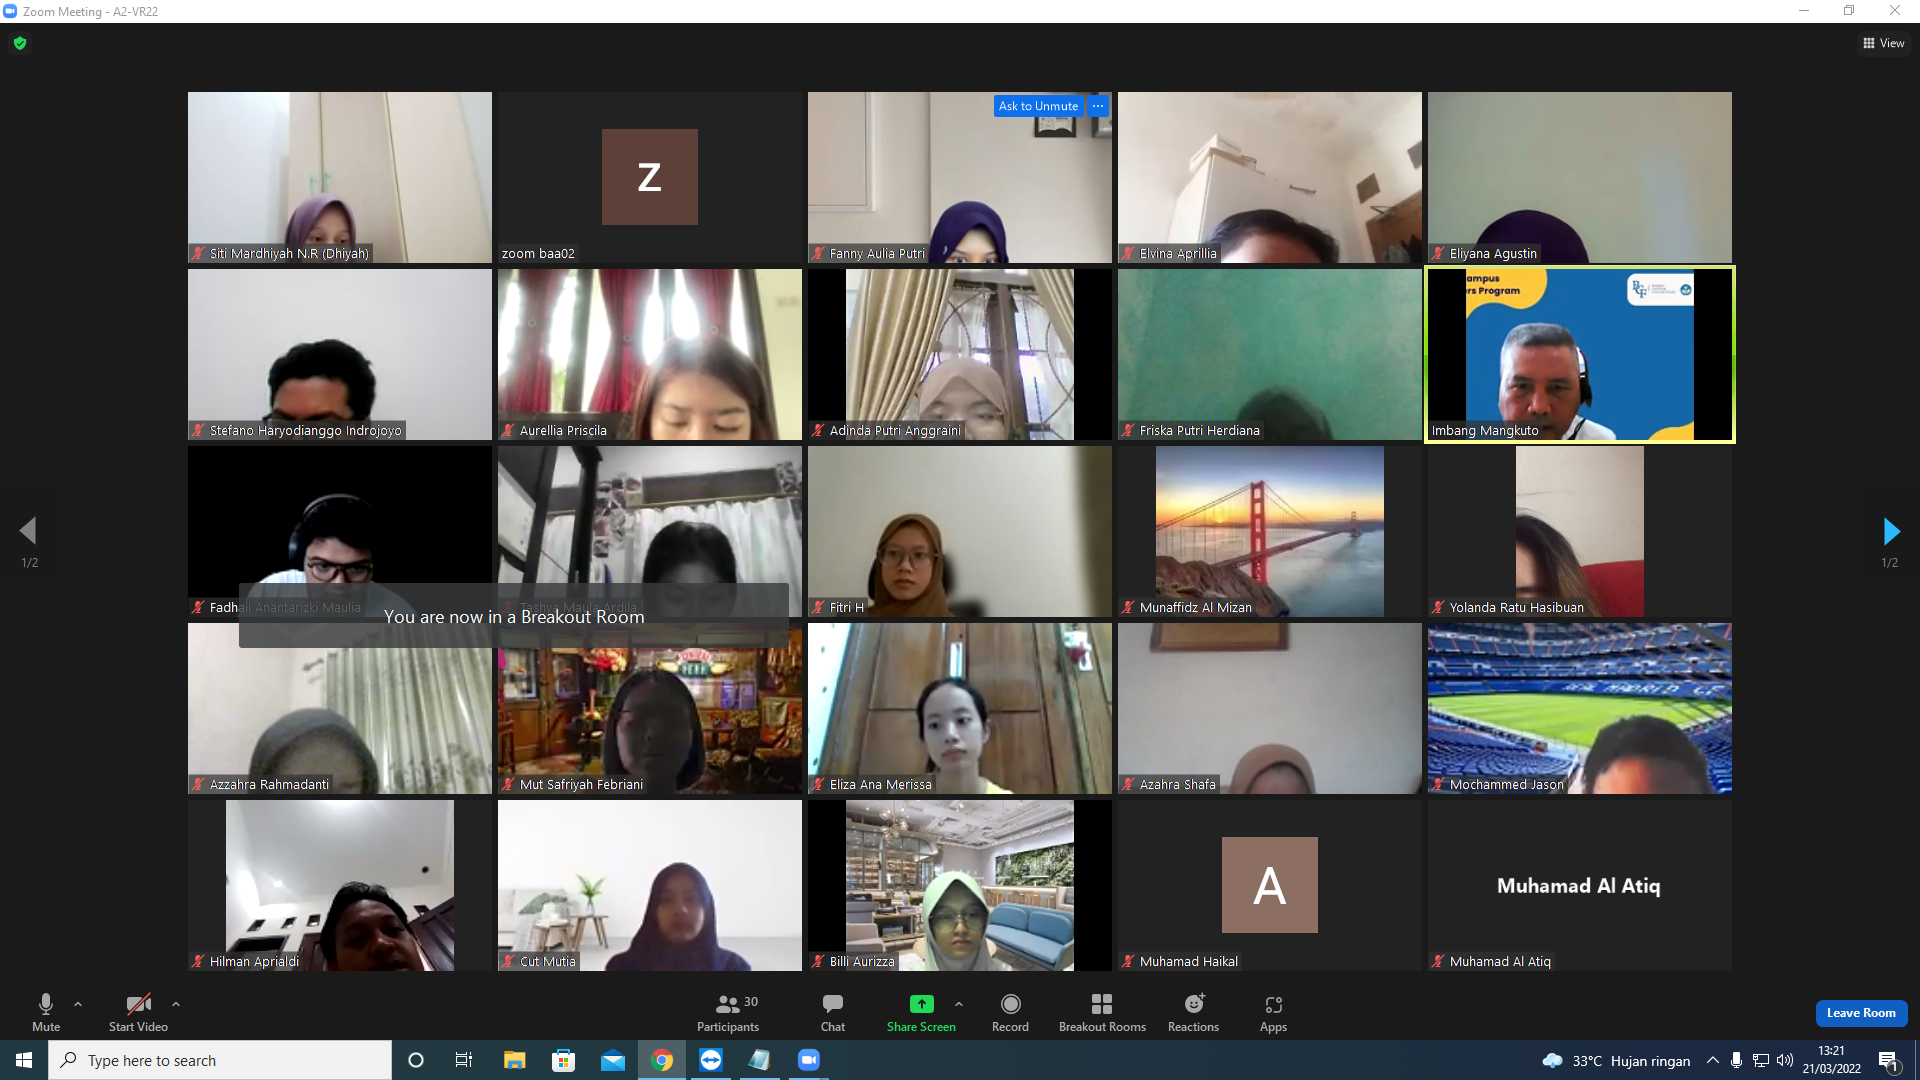
Task: Show hidden system tray icons
Action: point(1713,1060)
